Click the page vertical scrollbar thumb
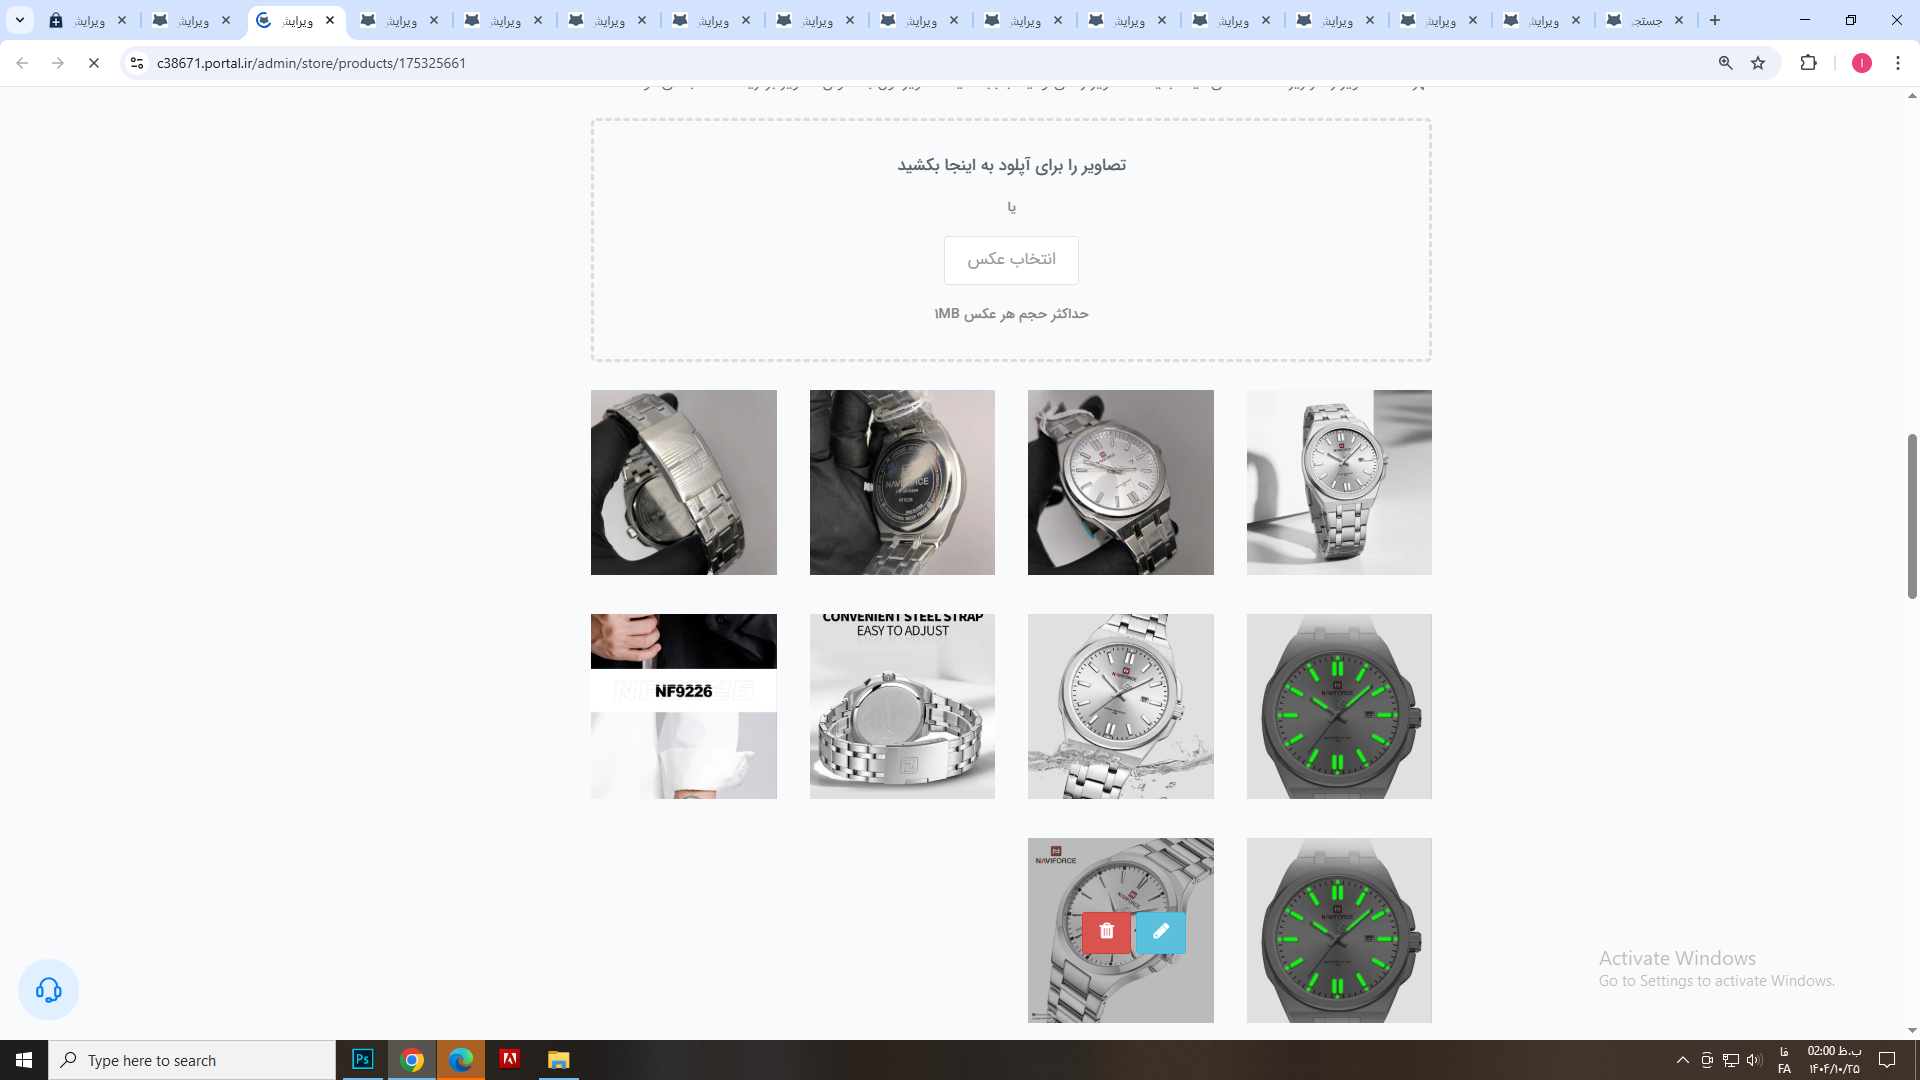Image resolution: width=1920 pixels, height=1080 pixels. point(1912,516)
